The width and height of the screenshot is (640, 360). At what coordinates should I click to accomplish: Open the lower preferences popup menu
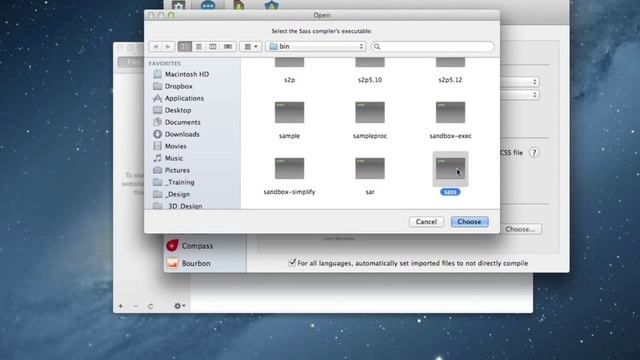(519, 95)
